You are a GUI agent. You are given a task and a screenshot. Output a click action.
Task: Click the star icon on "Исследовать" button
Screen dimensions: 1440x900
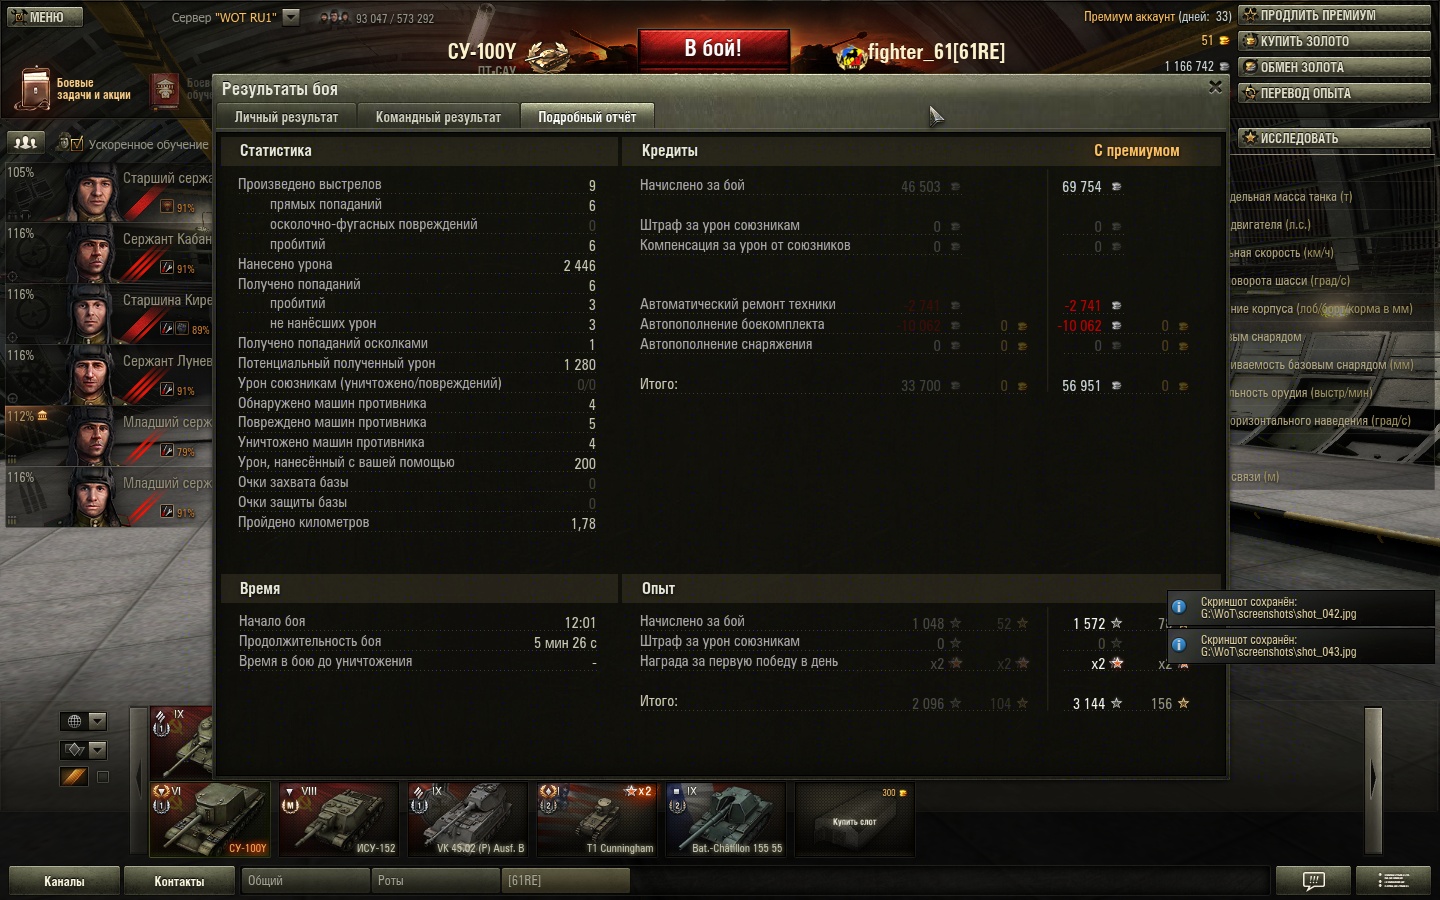coord(1250,138)
